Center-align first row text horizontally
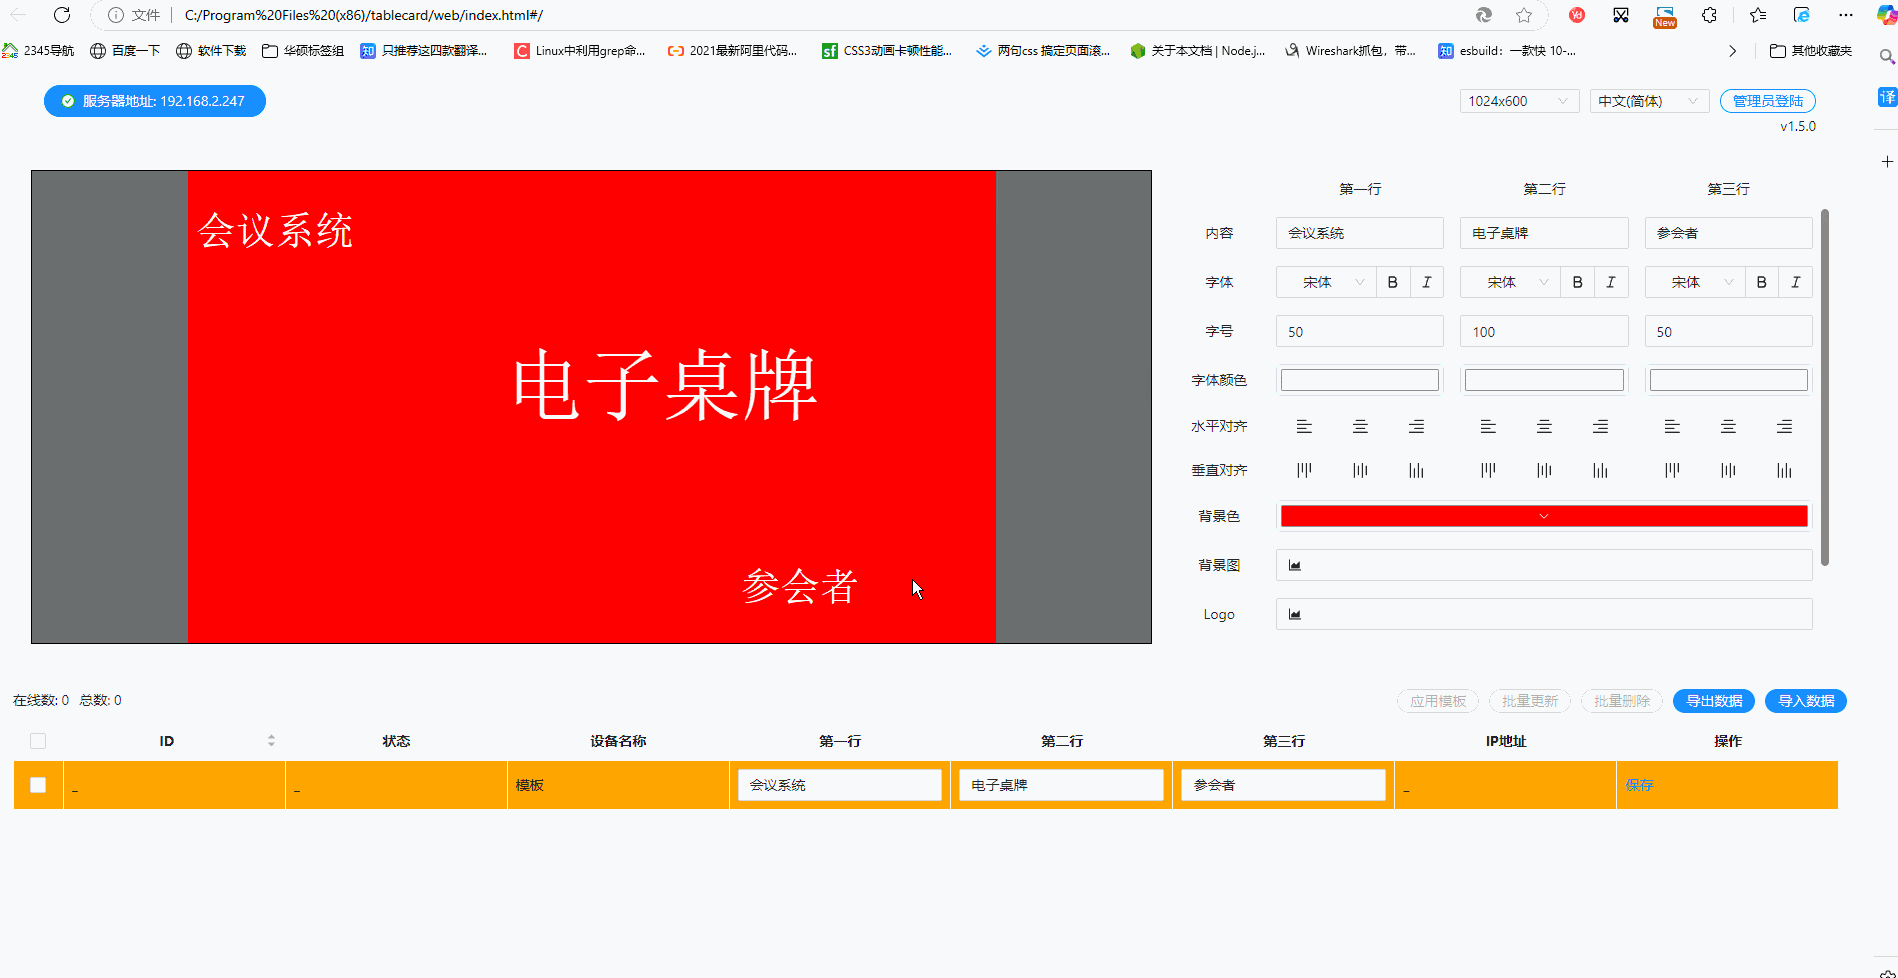Screen dimensions: 1898x978 (x=1360, y=427)
